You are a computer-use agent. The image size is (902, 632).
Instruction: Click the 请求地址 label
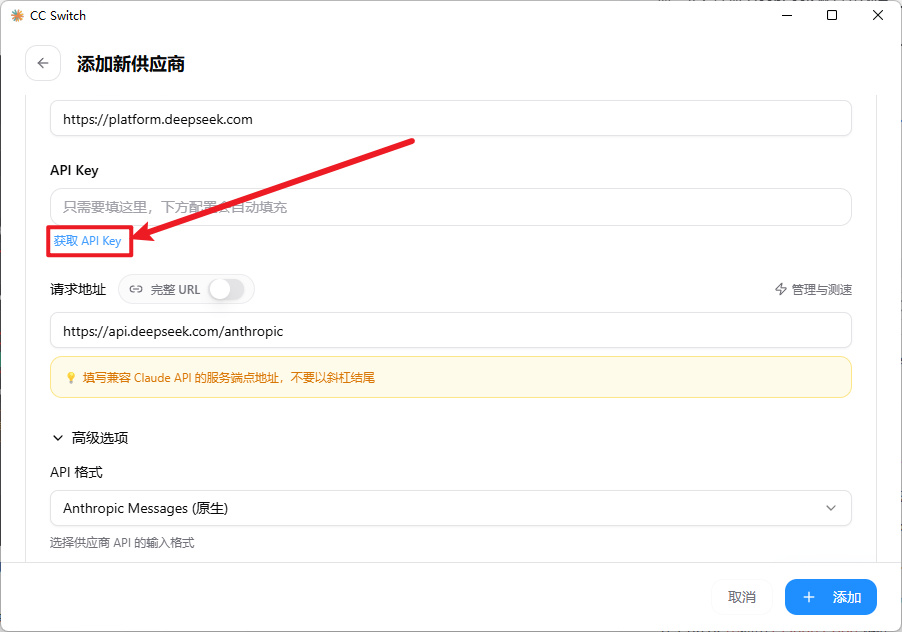pyautogui.click(x=78, y=289)
